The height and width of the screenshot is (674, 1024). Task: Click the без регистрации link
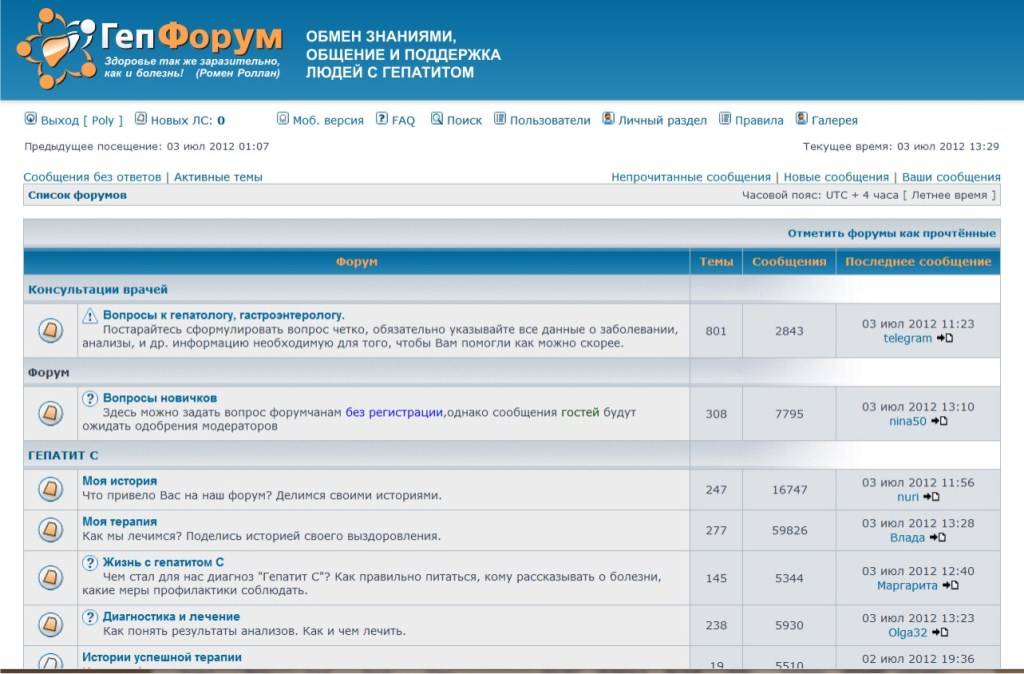(x=394, y=412)
